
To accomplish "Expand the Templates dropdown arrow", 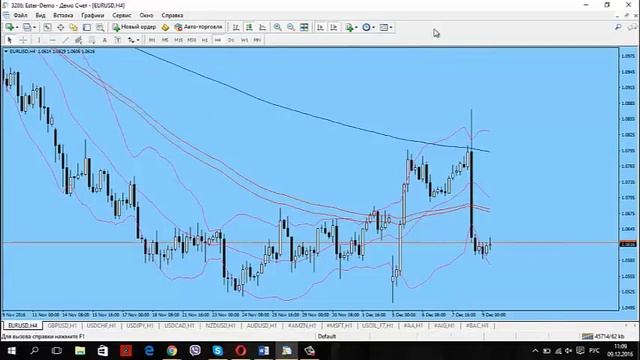I will coord(391,27).
